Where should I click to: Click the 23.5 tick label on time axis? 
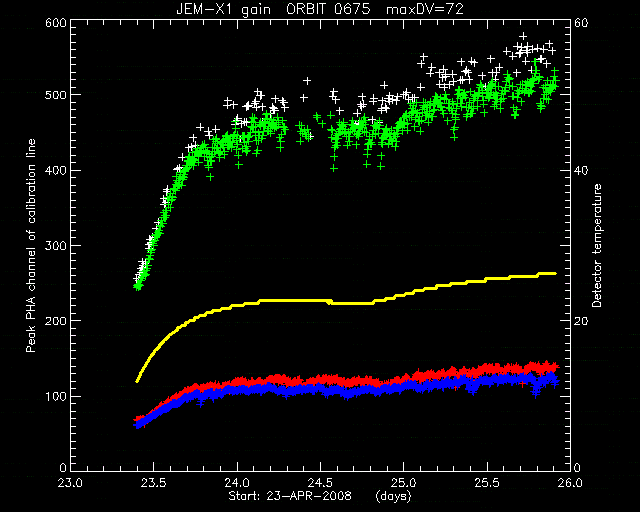pos(154,483)
